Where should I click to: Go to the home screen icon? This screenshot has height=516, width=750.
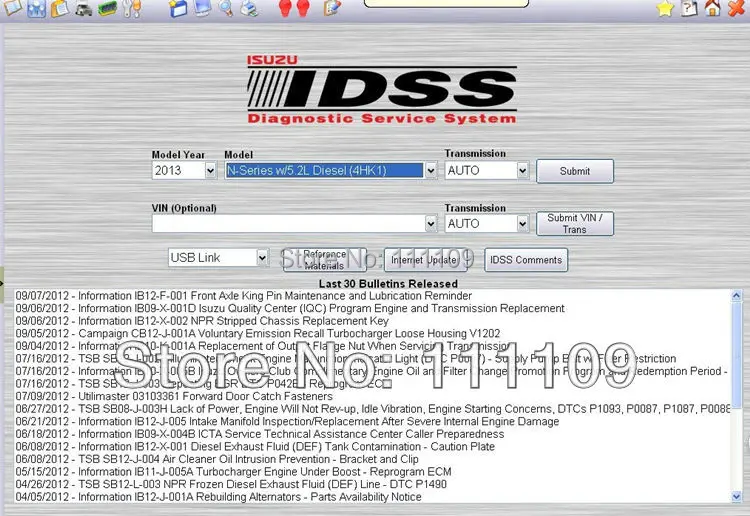[x=712, y=8]
